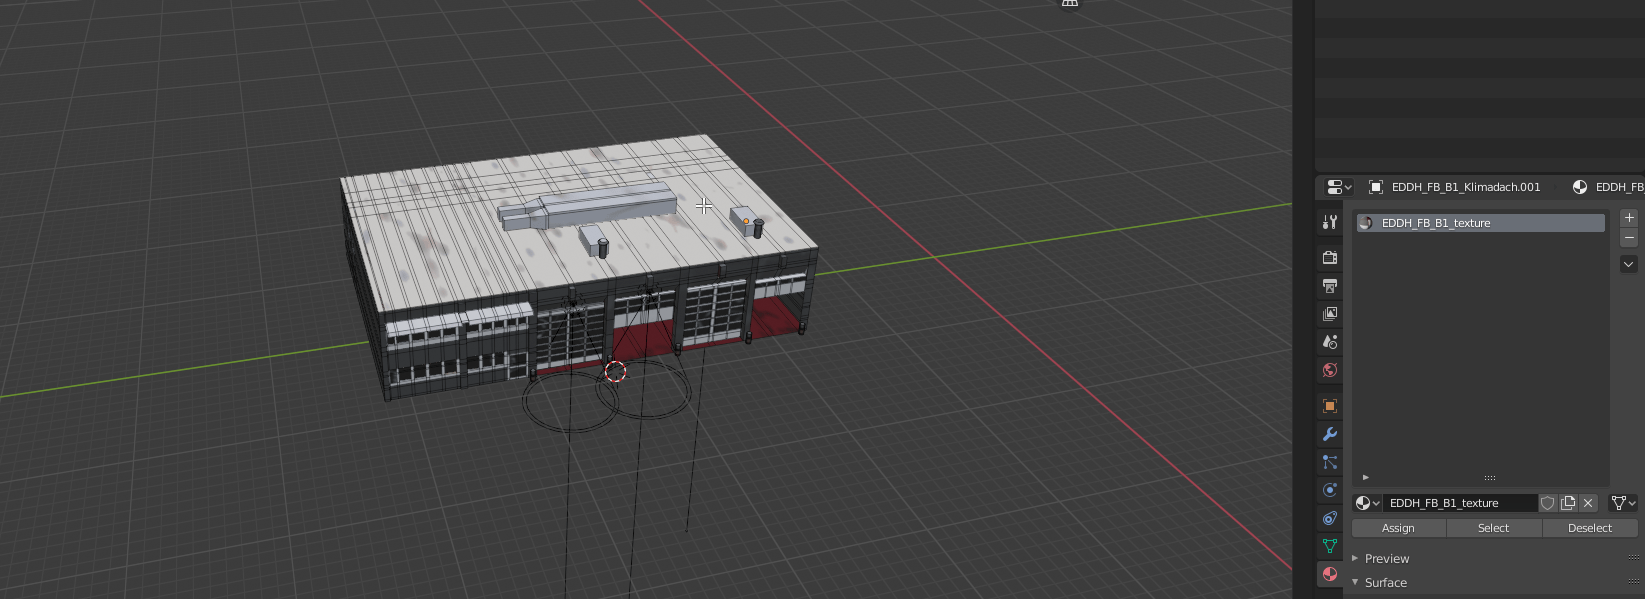The image size is (1645, 599).
Task: Open the Object properties tab
Action: (1329, 406)
